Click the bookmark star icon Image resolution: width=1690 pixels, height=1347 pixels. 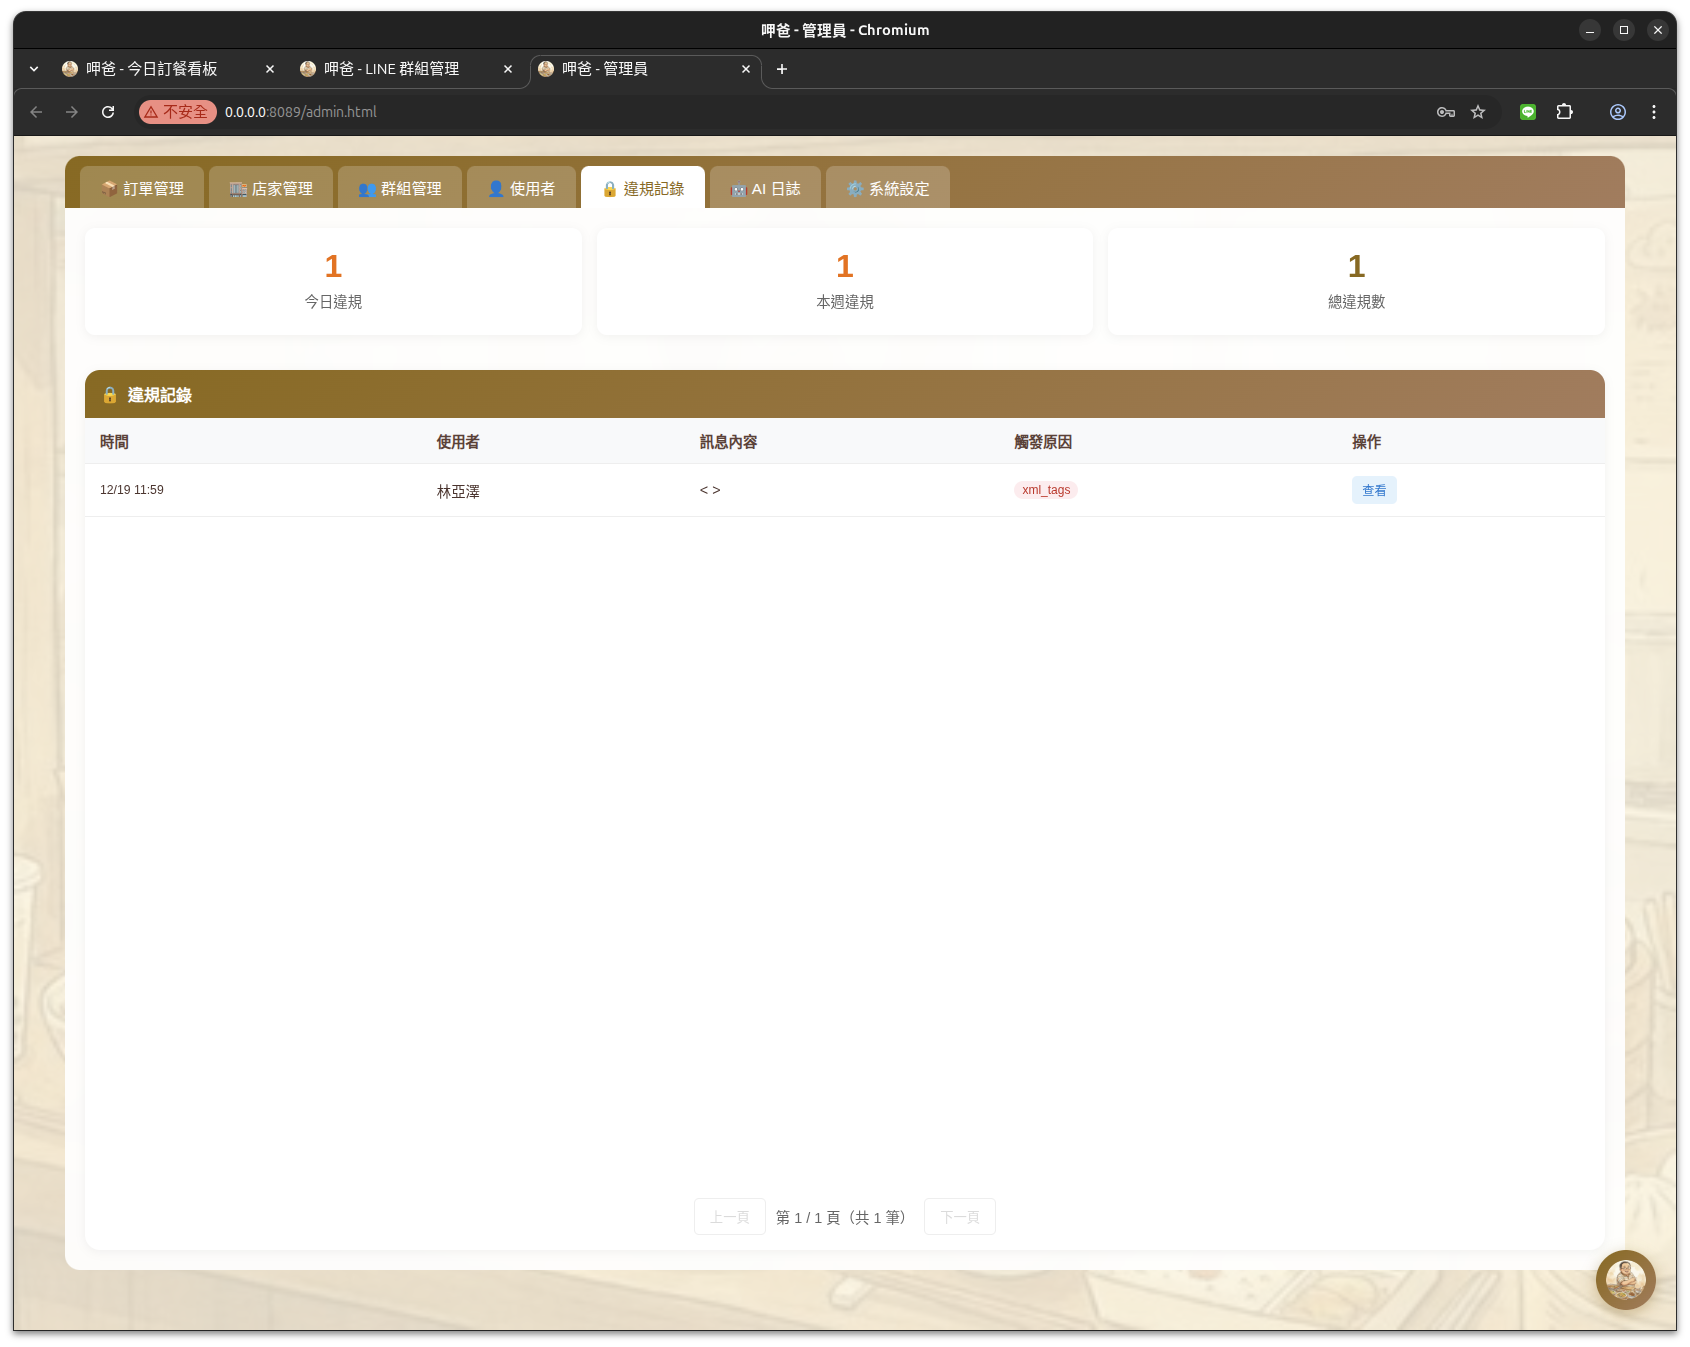pyautogui.click(x=1478, y=112)
